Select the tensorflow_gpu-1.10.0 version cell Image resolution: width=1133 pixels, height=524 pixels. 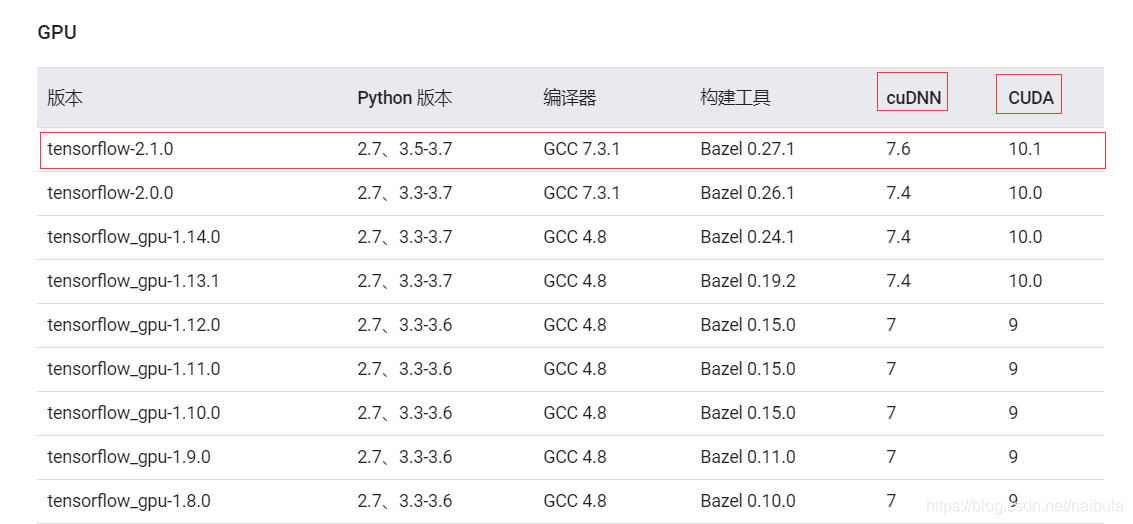tap(134, 413)
